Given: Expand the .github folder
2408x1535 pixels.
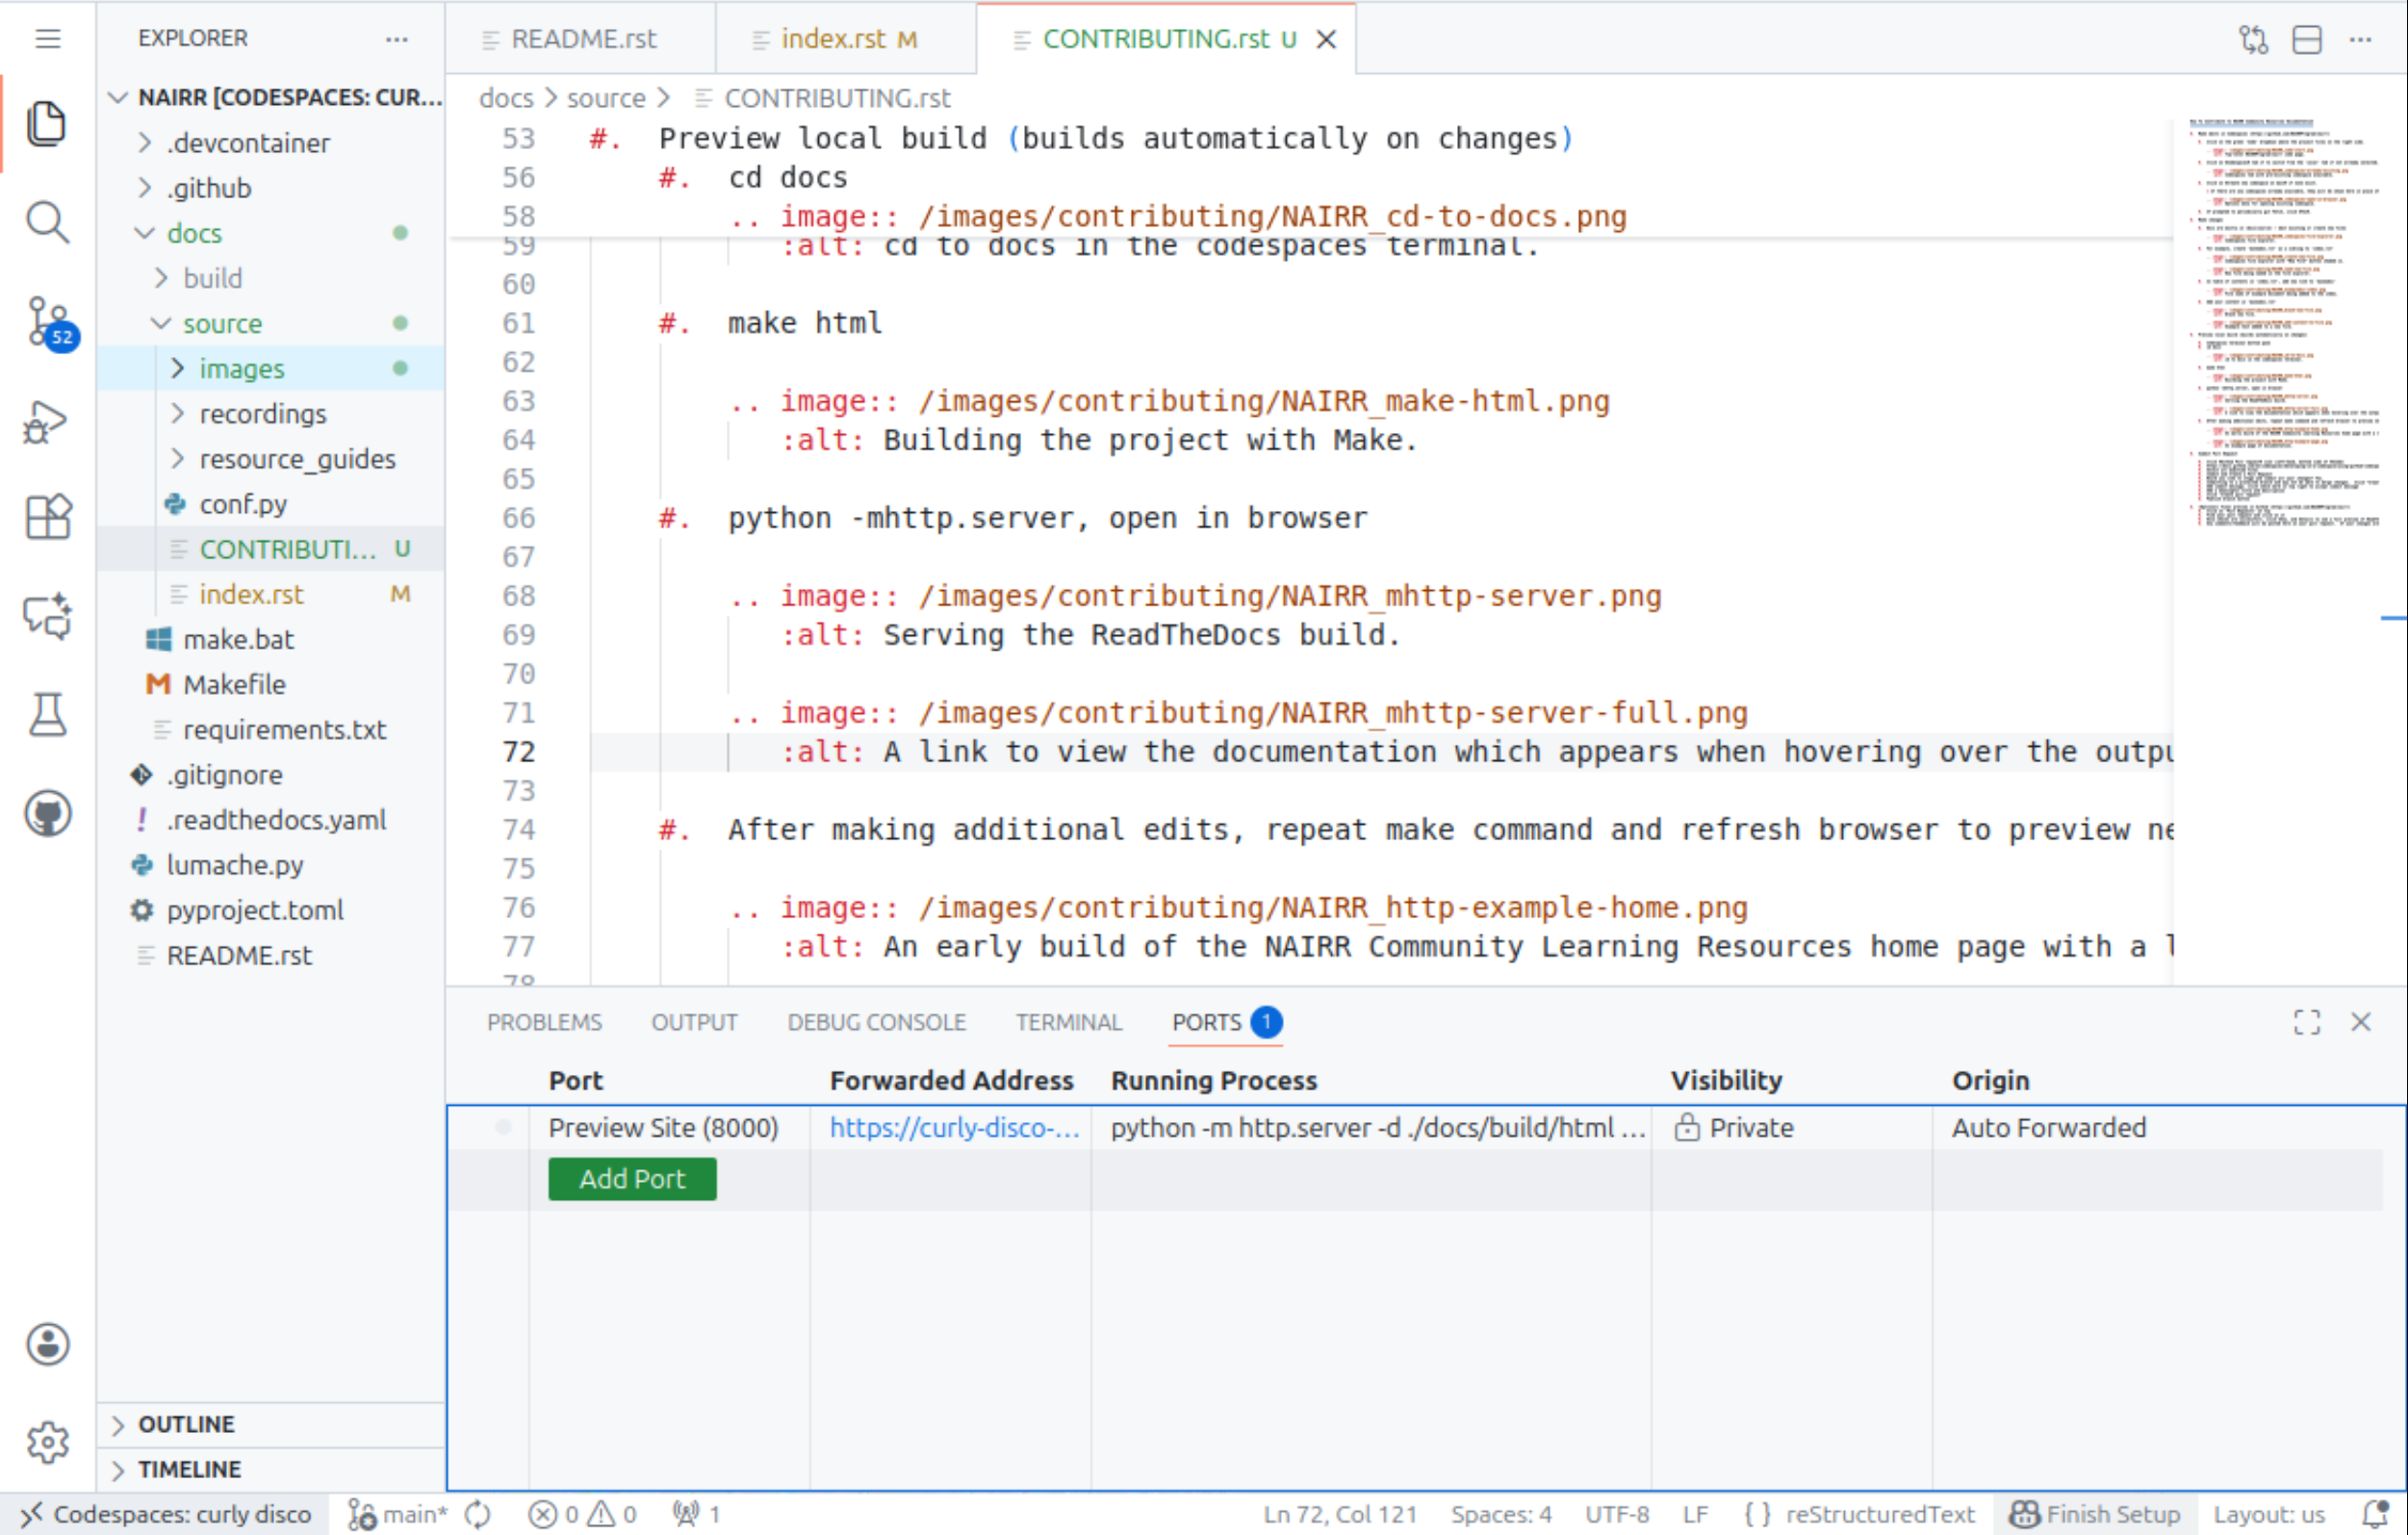Looking at the screenshot, I should coord(270,188).
